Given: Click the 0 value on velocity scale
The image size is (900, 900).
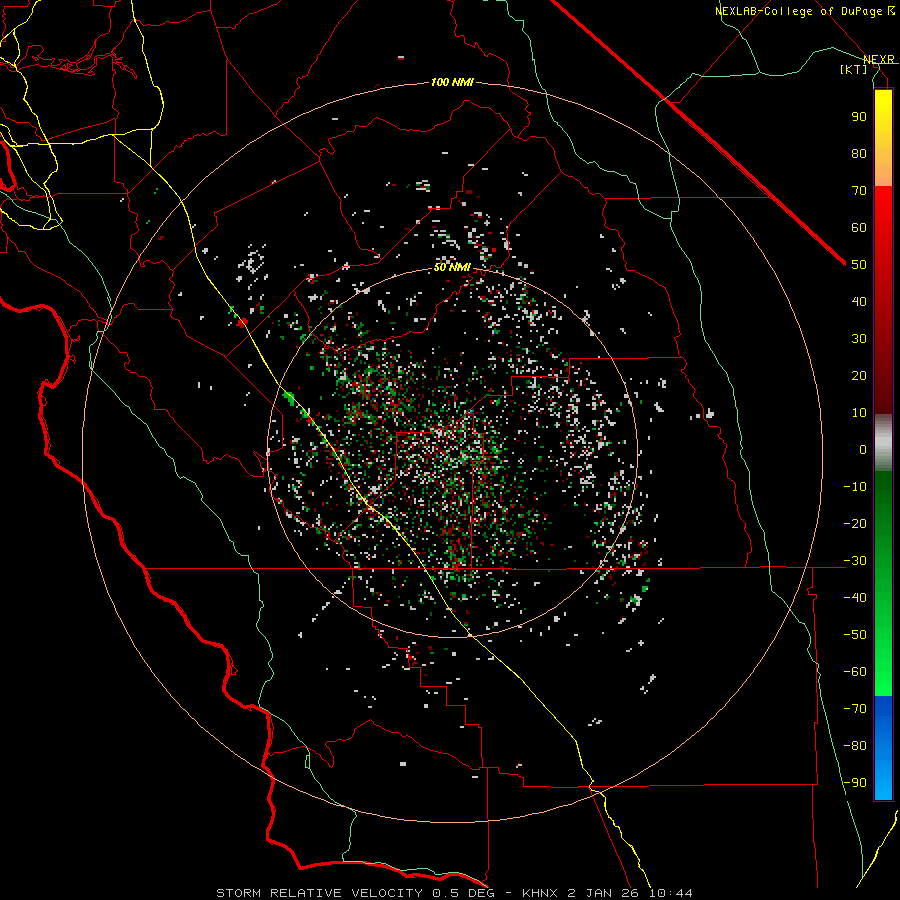Looking at the screenshot, I should pos(863,449).
